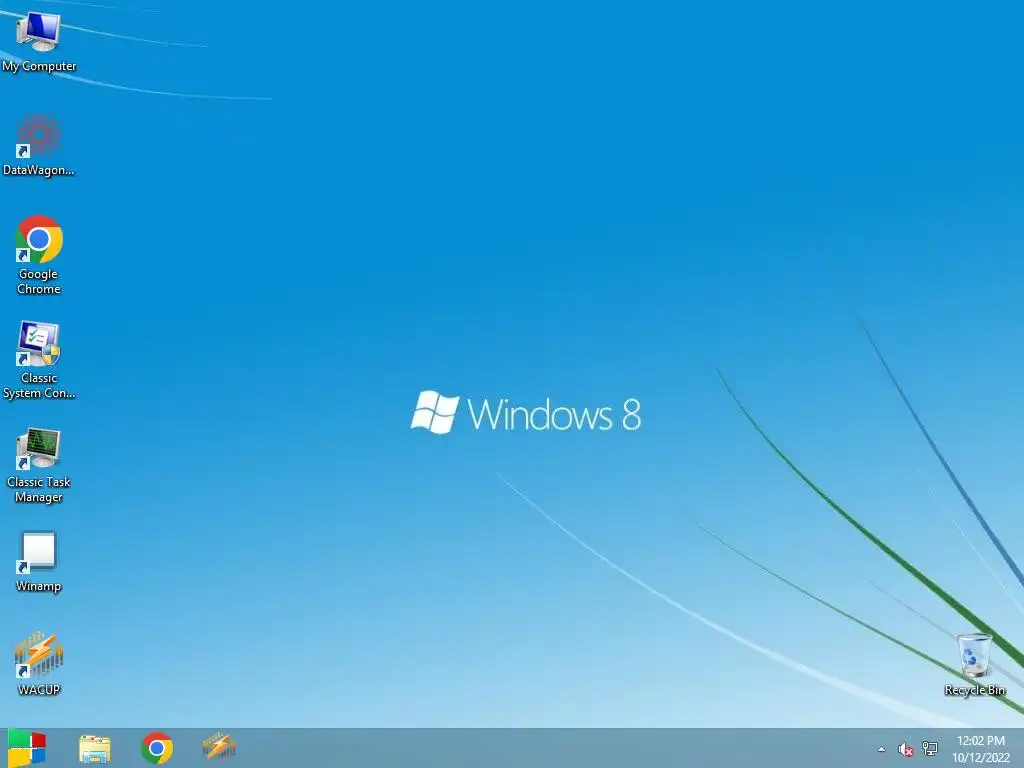Select the Google Chrome desktop shortcut
Image resolution: width=1024 pixels, height=768 pixels.
[x=39, y=255]
